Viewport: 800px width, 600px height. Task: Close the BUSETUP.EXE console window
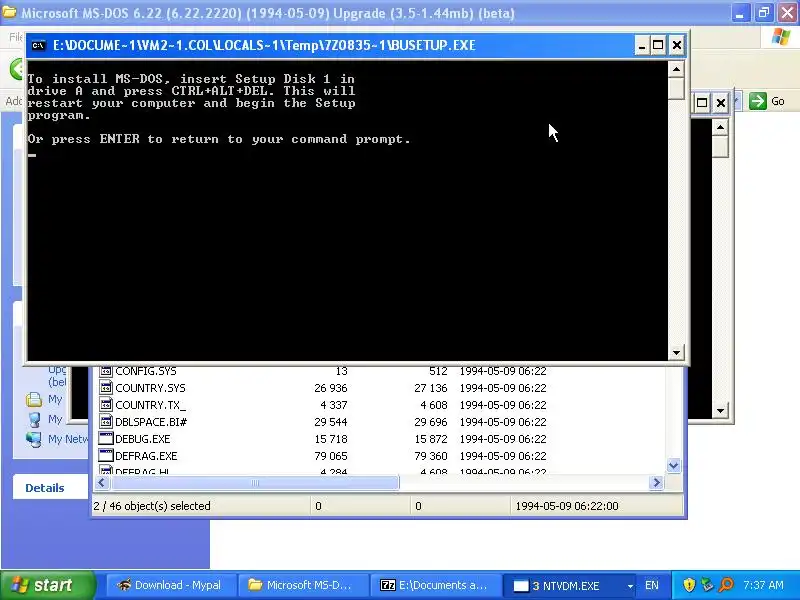(677, 45)
